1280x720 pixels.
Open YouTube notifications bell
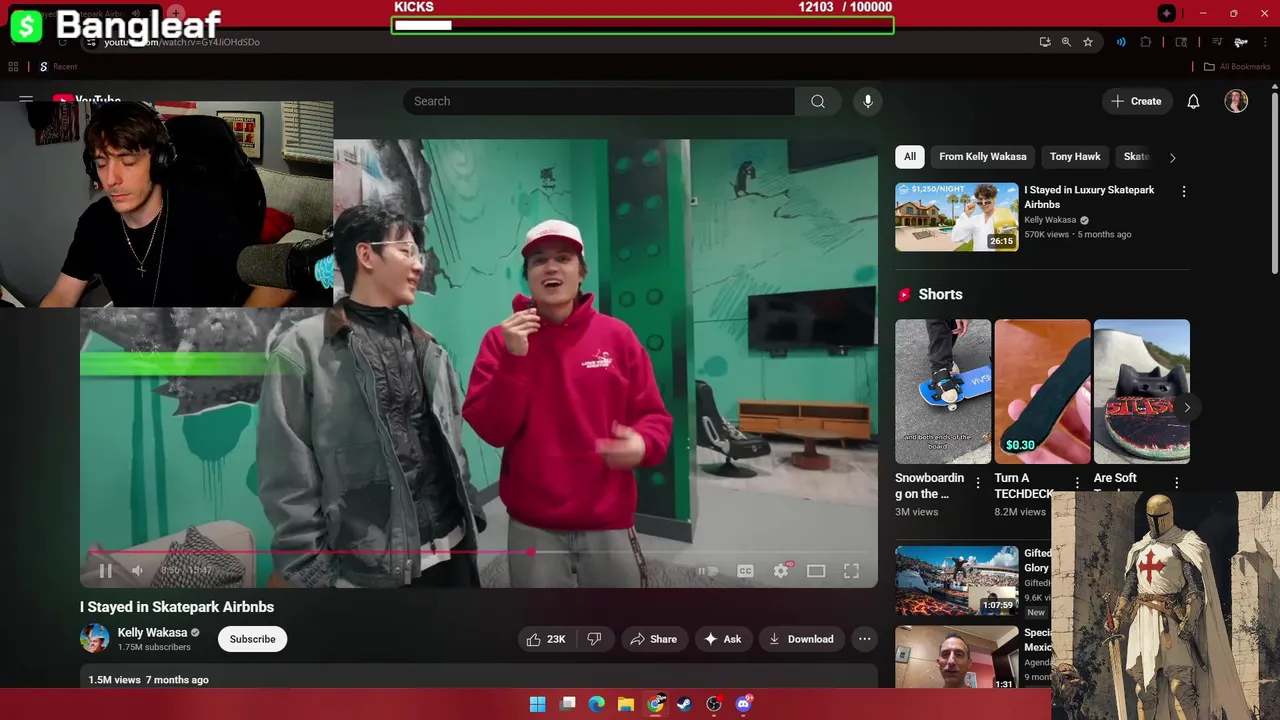point(1193,101)
